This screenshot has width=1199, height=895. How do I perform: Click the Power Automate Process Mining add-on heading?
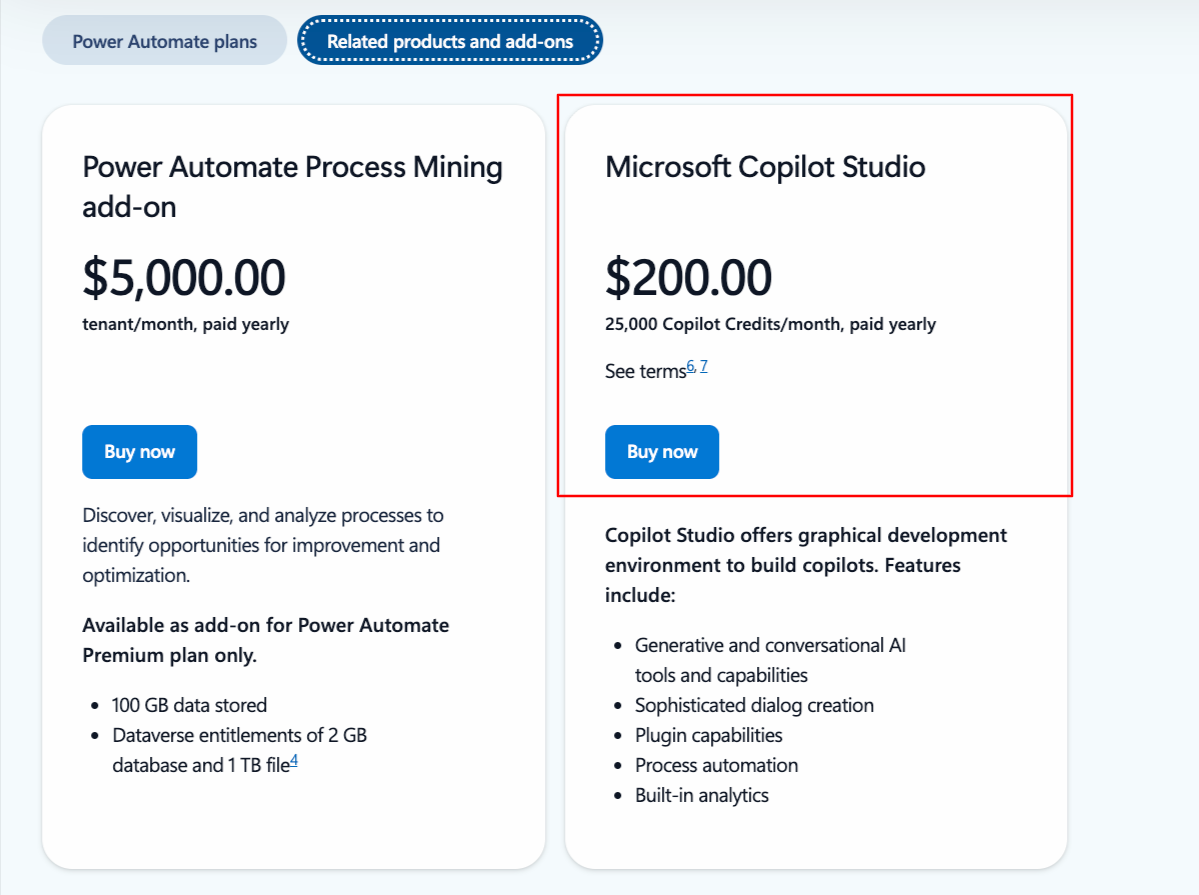(292, 187)
